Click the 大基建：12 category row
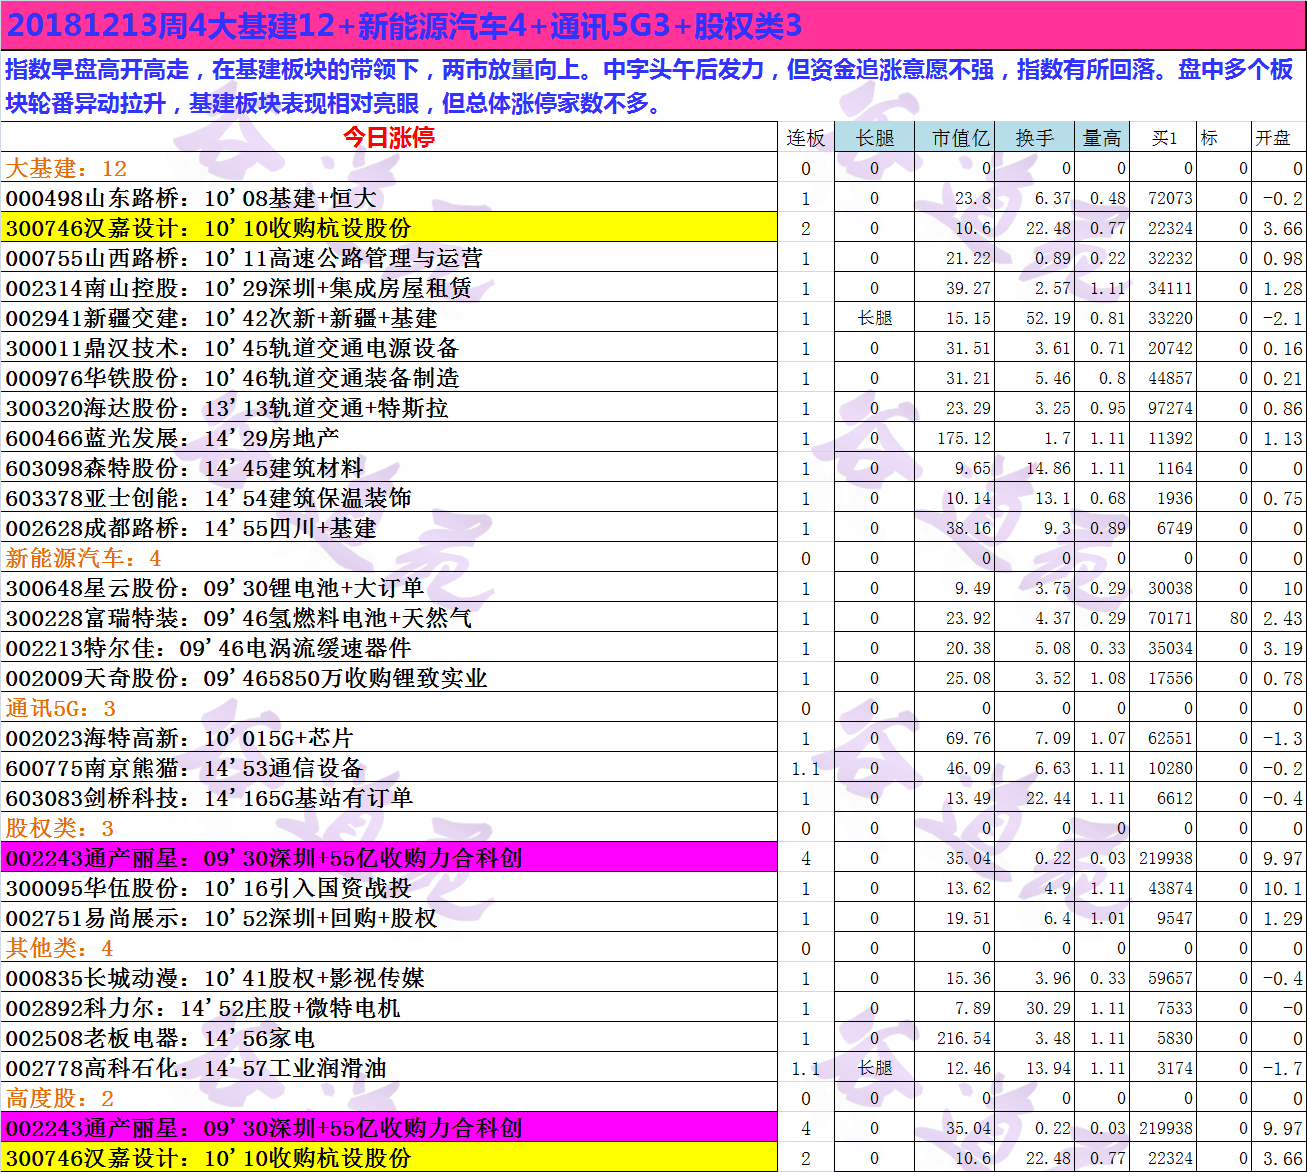The image size is (1307, 1172). (x=389, y=167)
